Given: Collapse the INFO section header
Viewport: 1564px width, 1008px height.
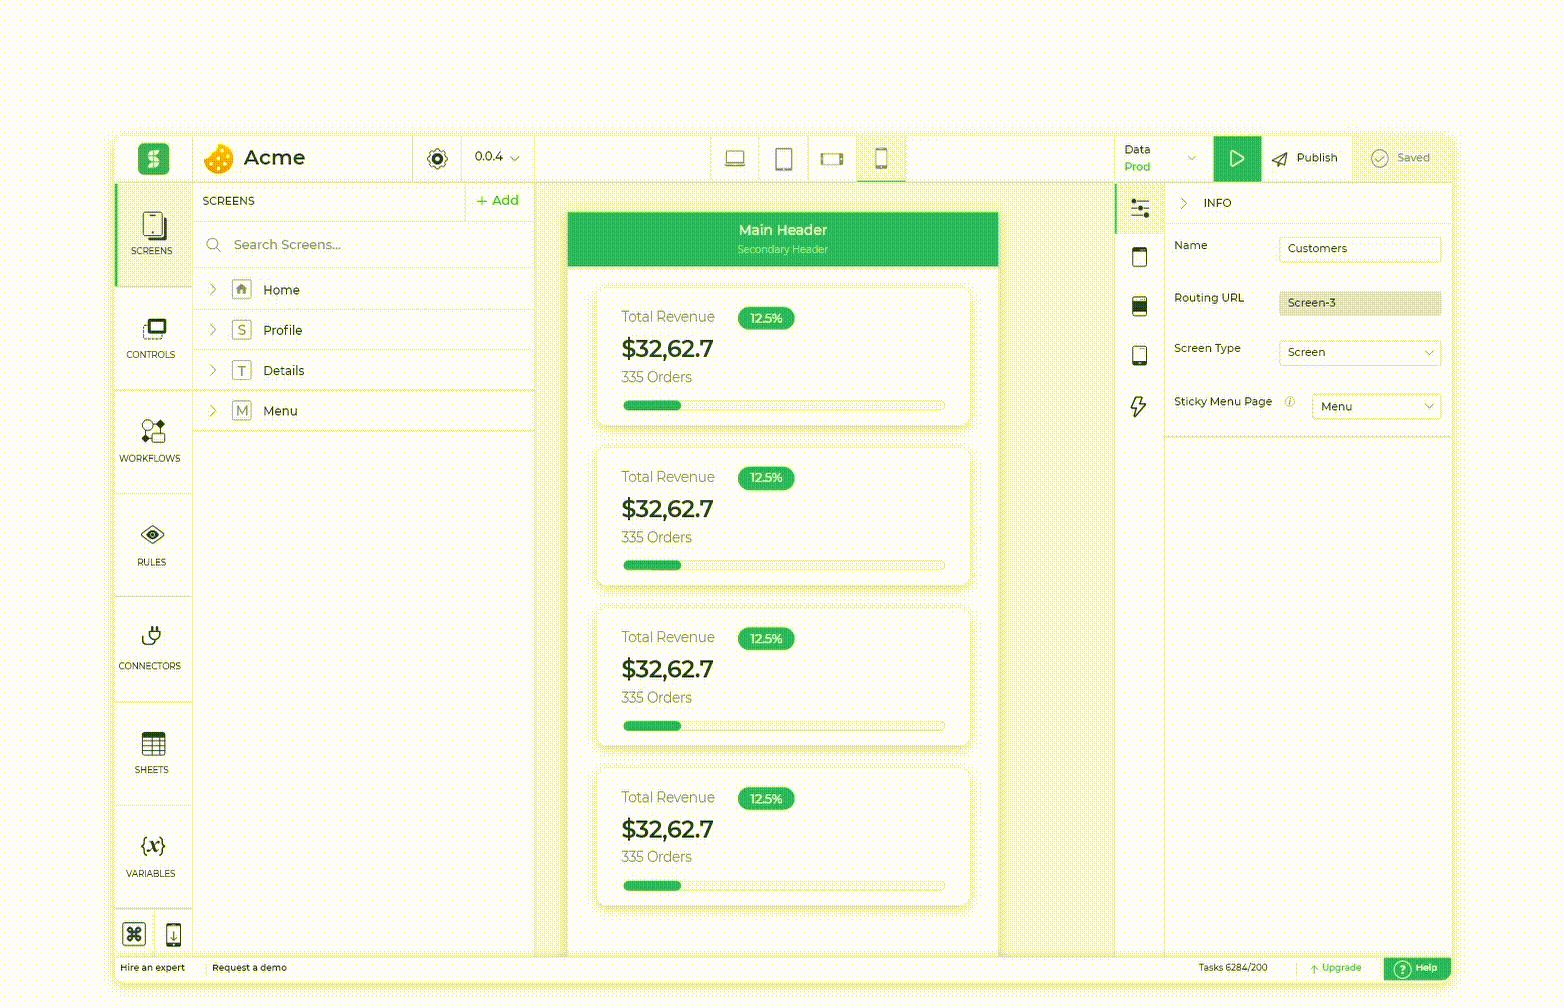Looking at the screenshot, I should pyautogui.click(x=1184, y=203).
